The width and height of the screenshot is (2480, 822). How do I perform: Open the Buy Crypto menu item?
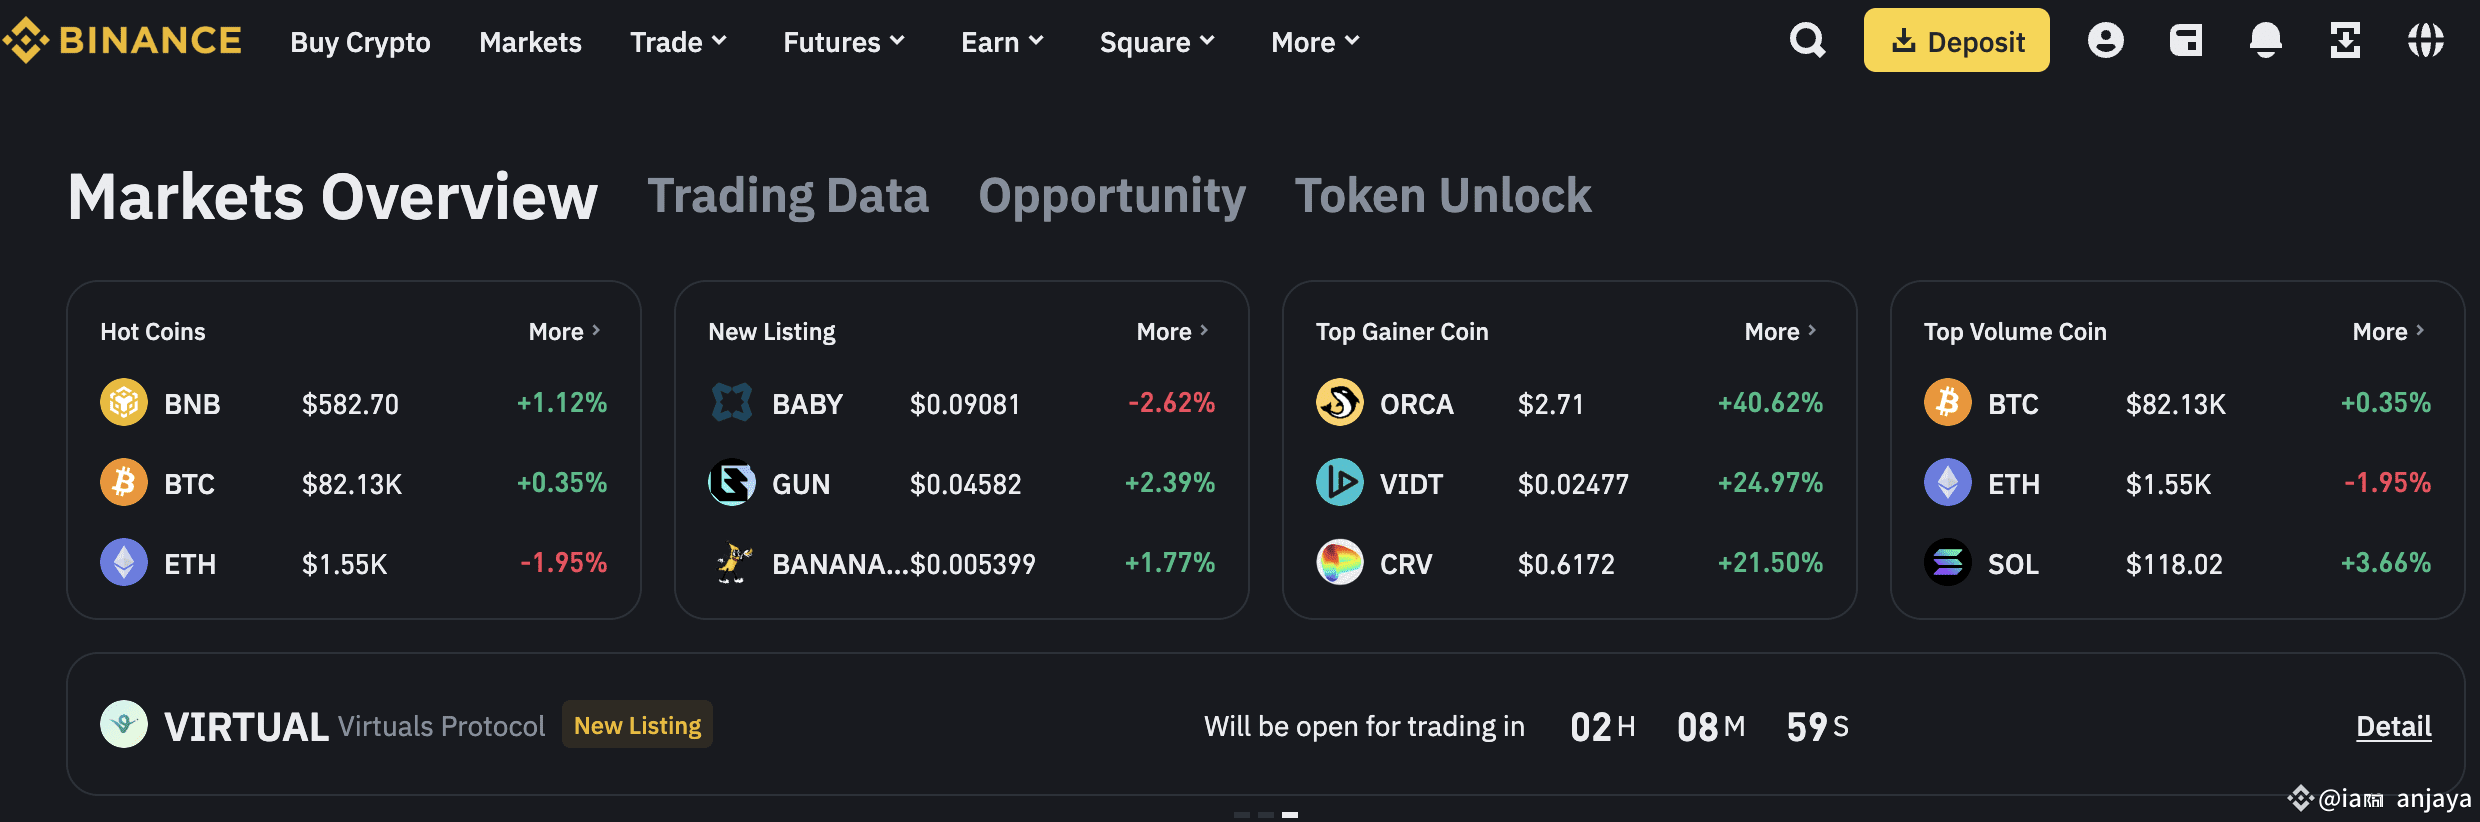(360, 42)
